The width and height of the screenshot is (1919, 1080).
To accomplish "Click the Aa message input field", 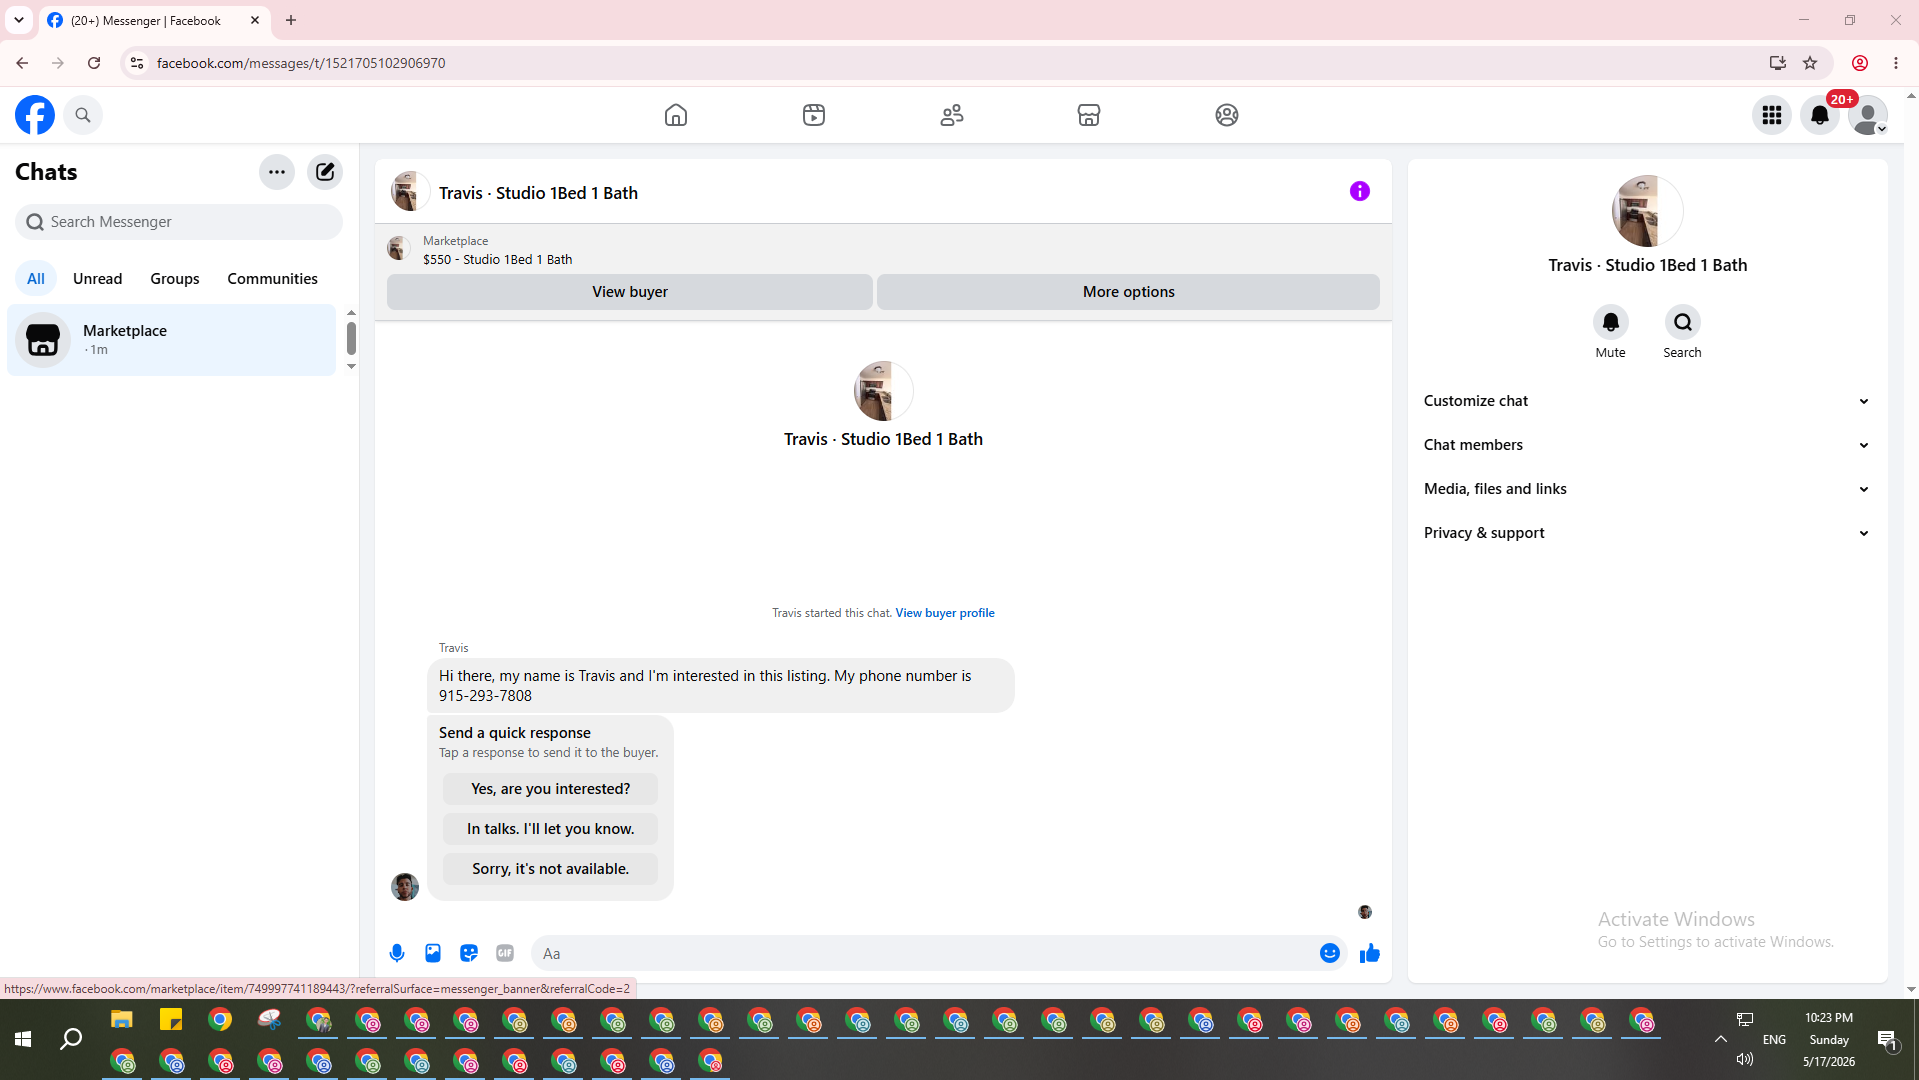I will pos(925,954).
